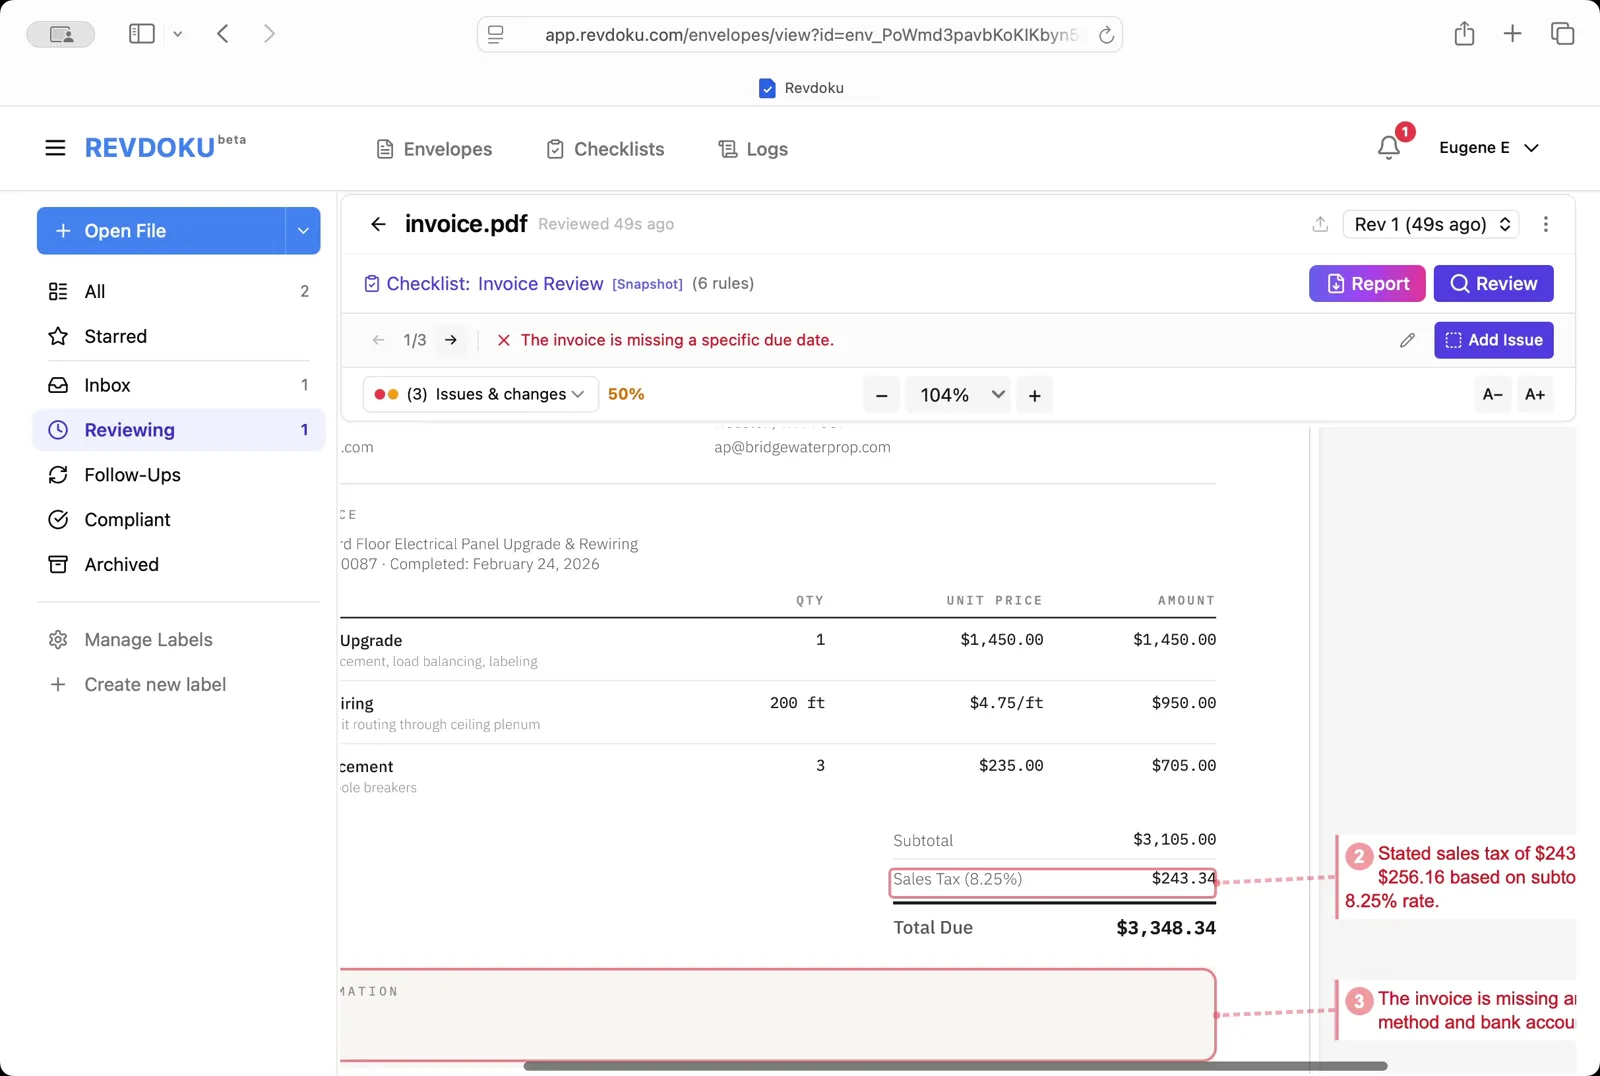Open the Logs tab
The width and height of the screenshot is (1600, 1076).
pos(753,149)
